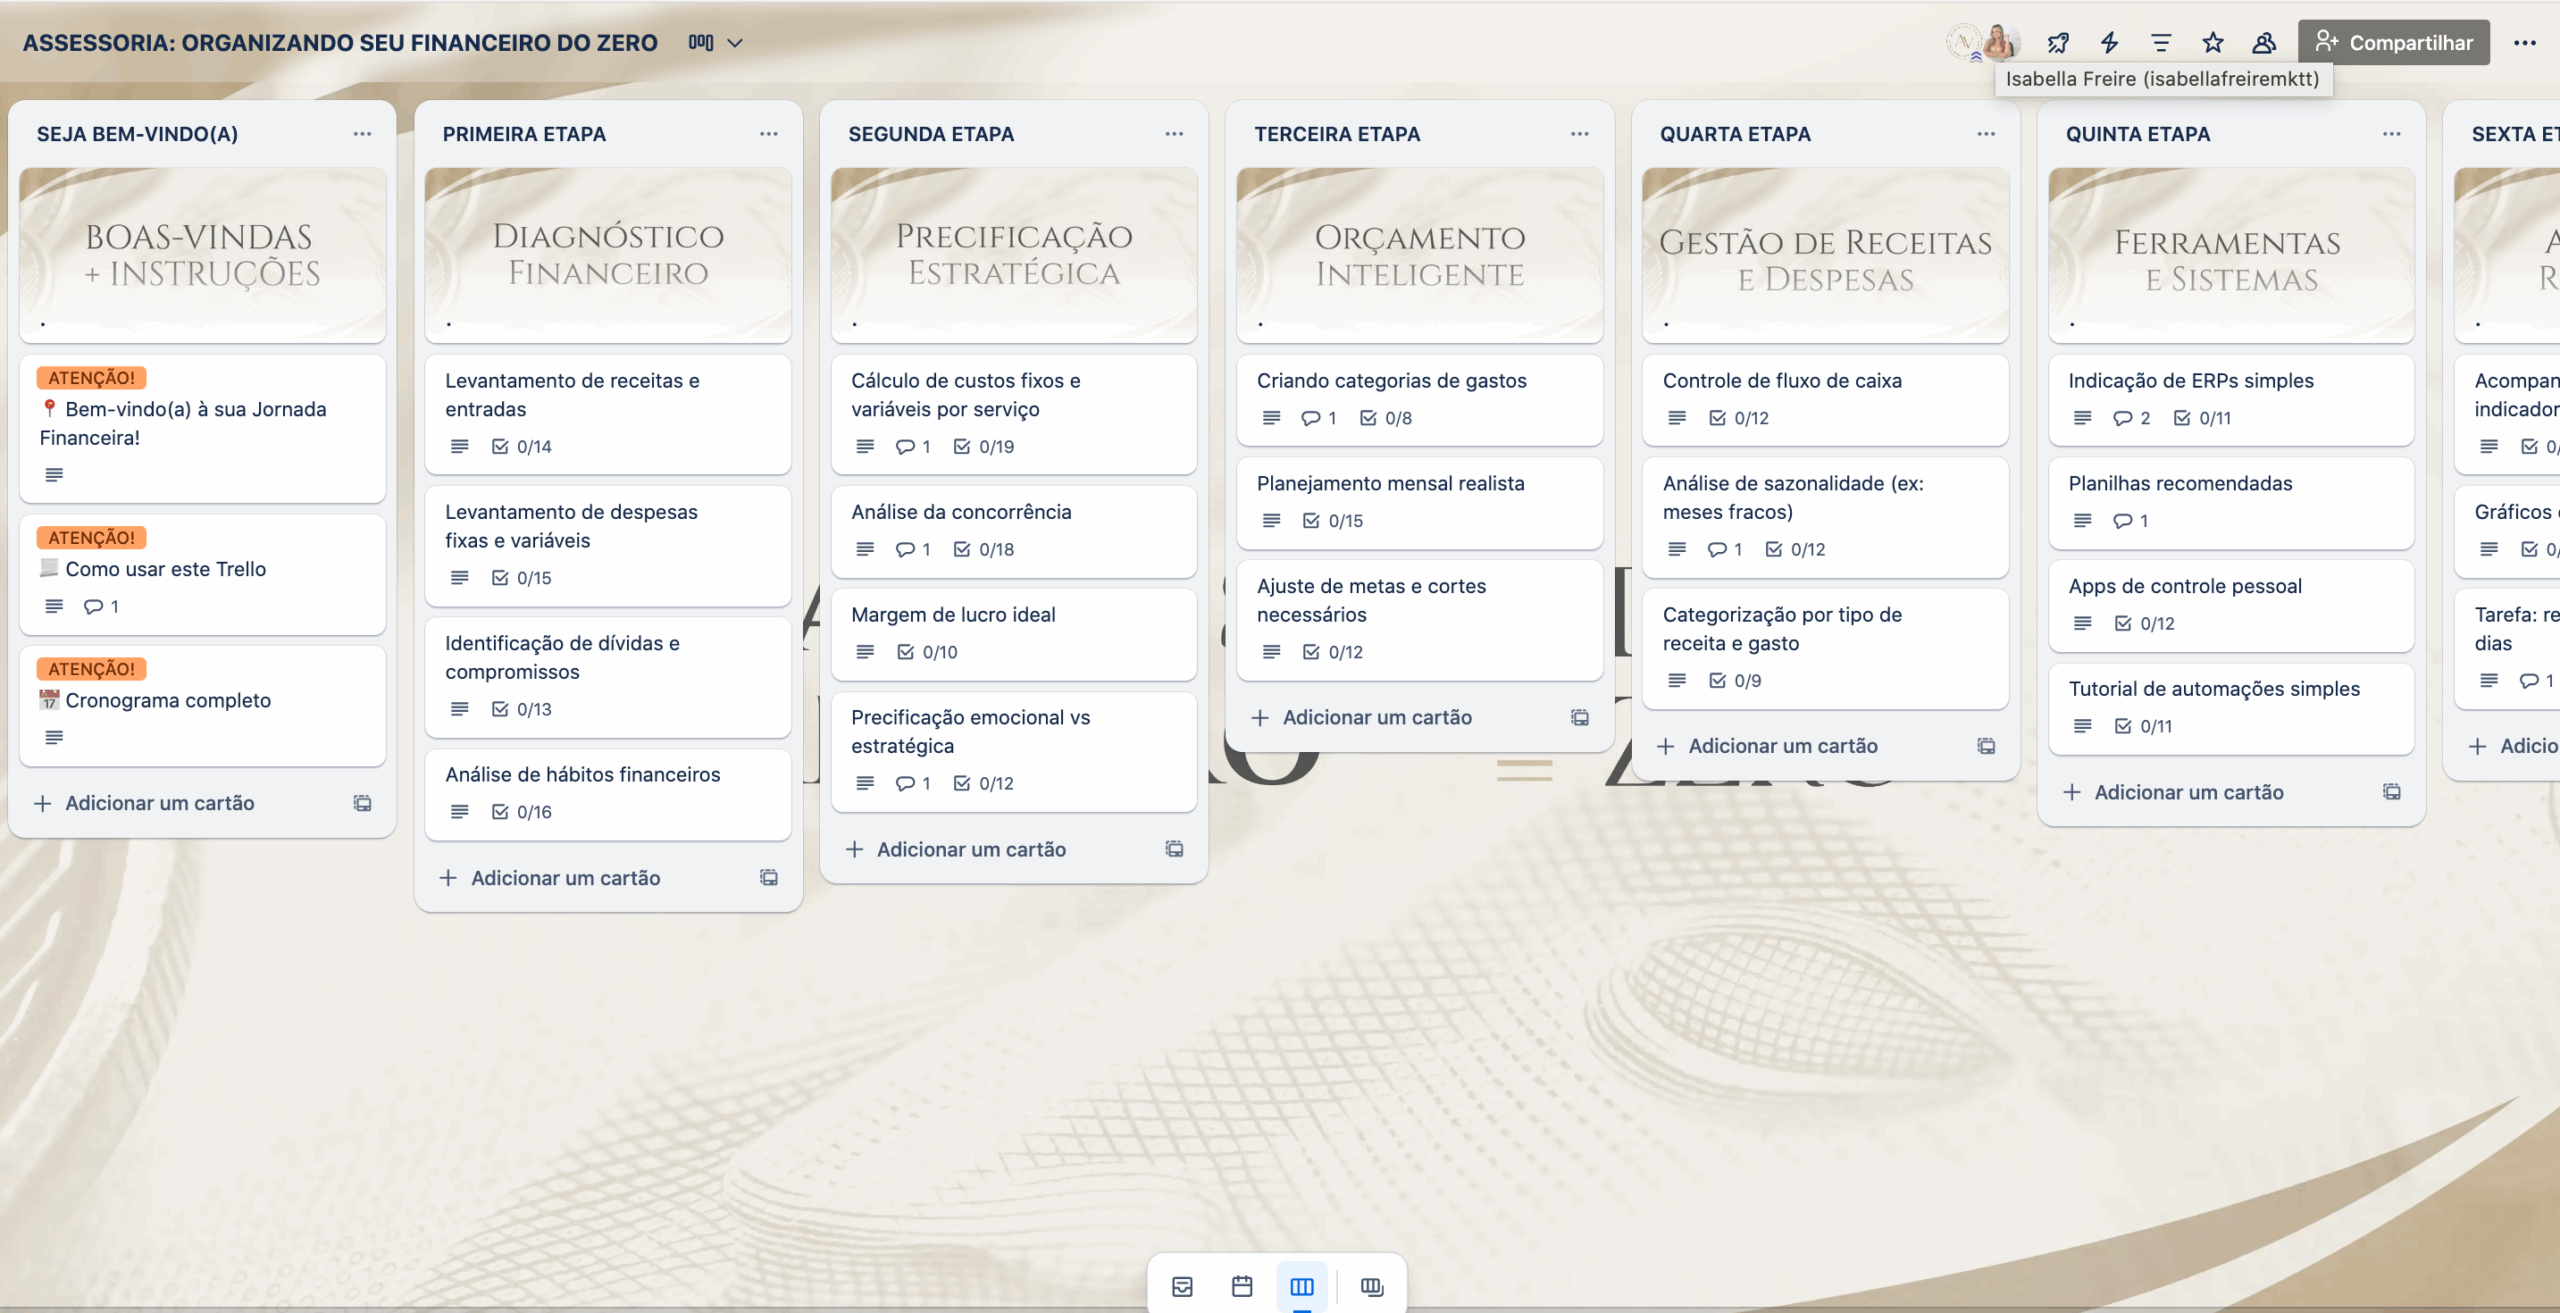Select the Board view tab at bottom
Screen dimensions: 2560x1313
[x=1301, y=1286]
